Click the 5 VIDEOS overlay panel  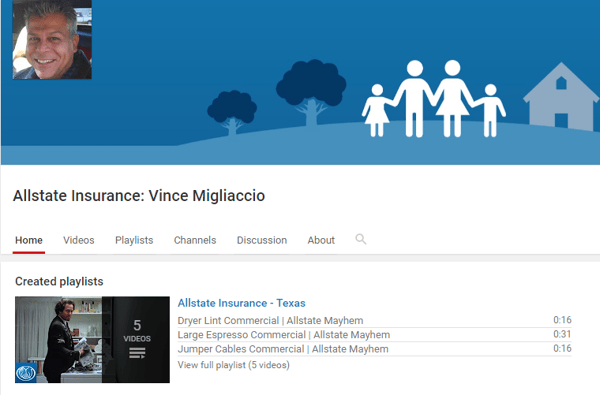(x=136, y=340)
